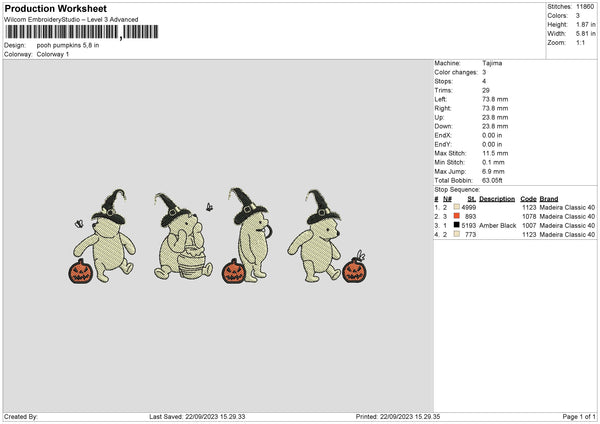600x424 pixels.
Task: Click the Production Worksheet title
Action: tap(56, 8)
